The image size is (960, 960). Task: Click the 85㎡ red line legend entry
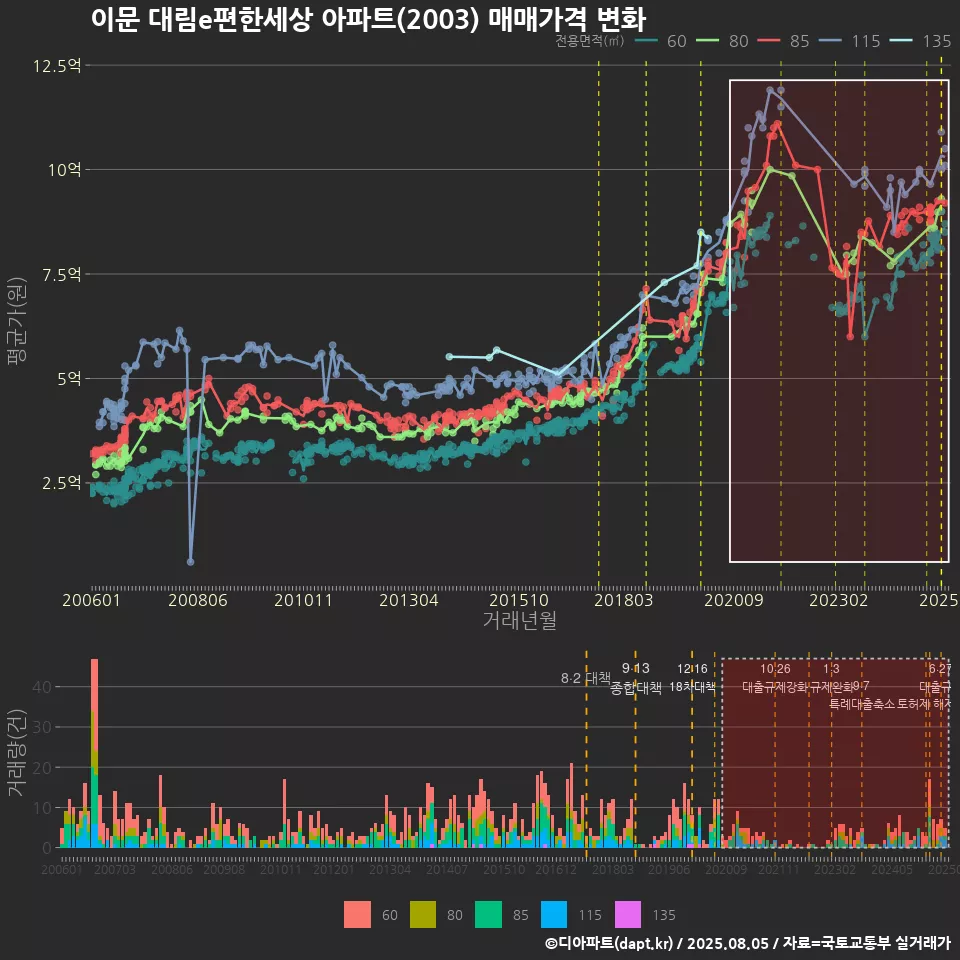[x=784, y=41]
